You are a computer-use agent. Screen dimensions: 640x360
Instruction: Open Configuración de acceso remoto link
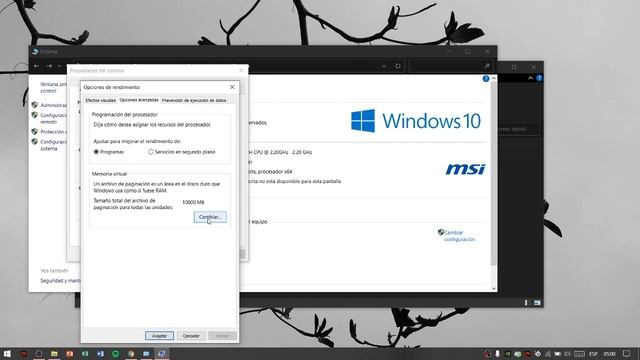pos(53,118)
